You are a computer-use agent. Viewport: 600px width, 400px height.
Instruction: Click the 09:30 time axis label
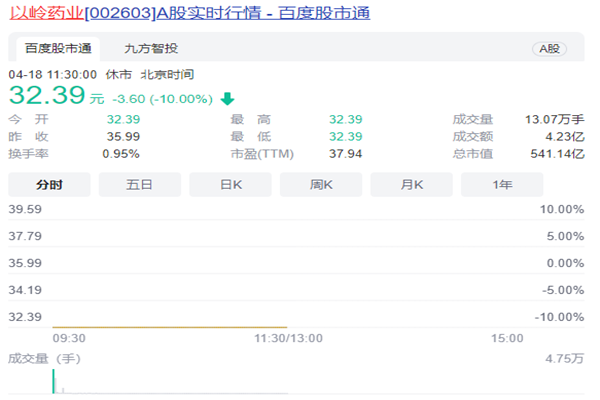pos(69,338)
